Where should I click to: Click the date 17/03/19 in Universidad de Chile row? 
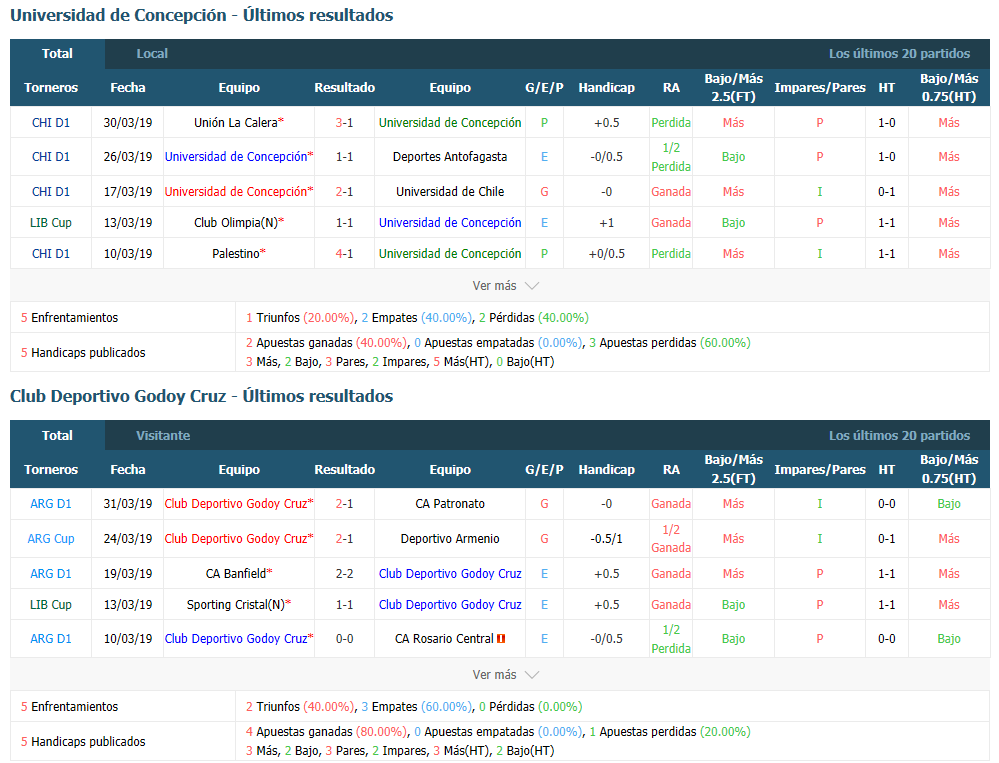pyautogui.click(x=128, y=191)
